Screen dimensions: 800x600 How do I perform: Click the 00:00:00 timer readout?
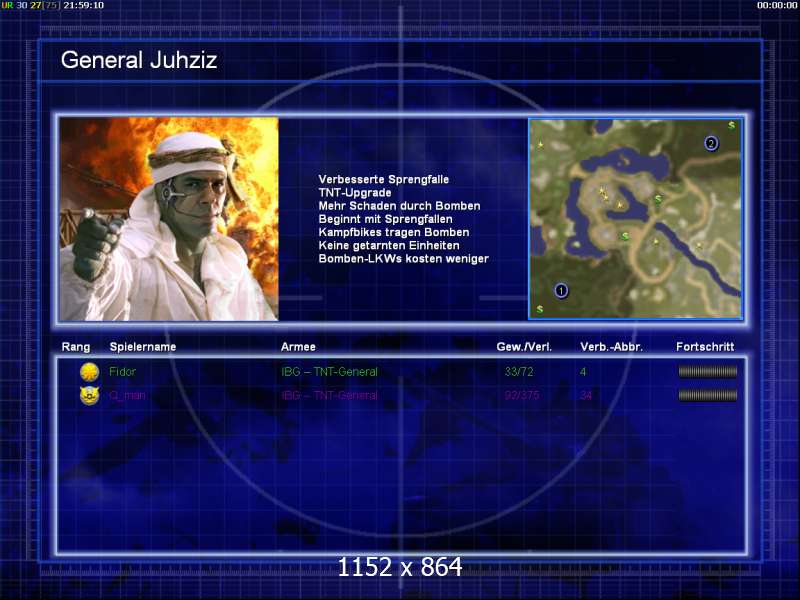(777, 5)
